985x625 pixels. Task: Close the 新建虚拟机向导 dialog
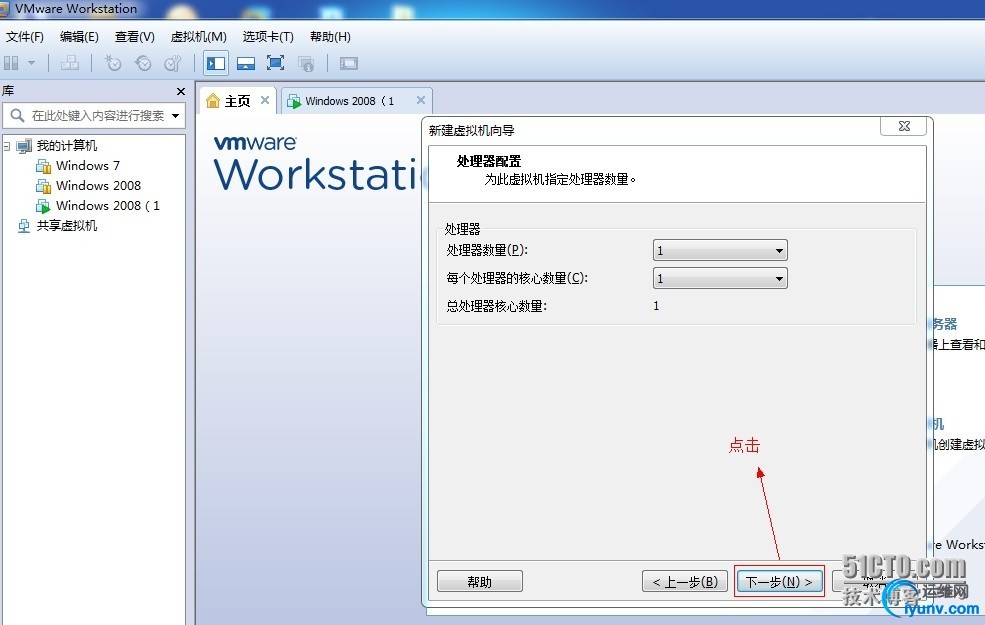pyautogui.click(x=904, y=126)
